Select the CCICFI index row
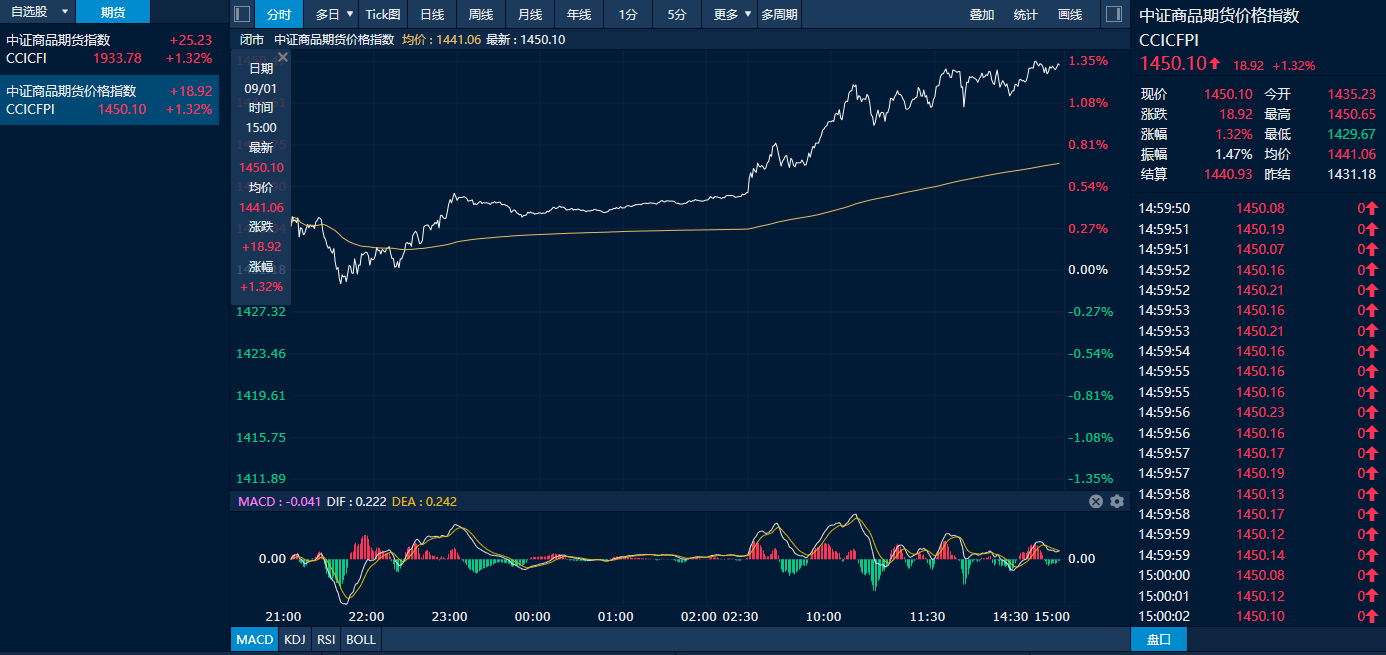 [109, 49]
